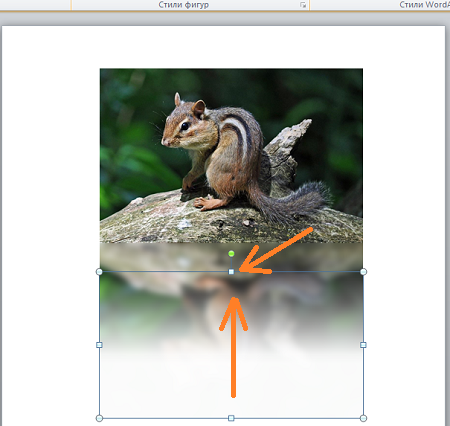This screenshot has width=450, height=426.
Task: Select the chipmunk photo
Action: tap(231, 156)
